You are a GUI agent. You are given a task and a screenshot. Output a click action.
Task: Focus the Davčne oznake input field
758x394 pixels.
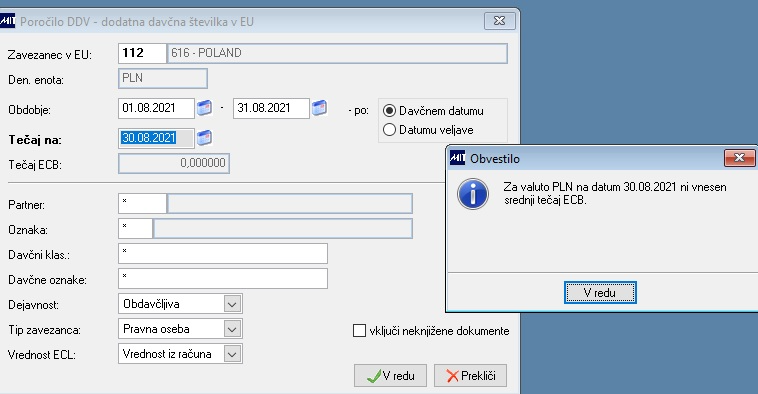tap(223, 279)
